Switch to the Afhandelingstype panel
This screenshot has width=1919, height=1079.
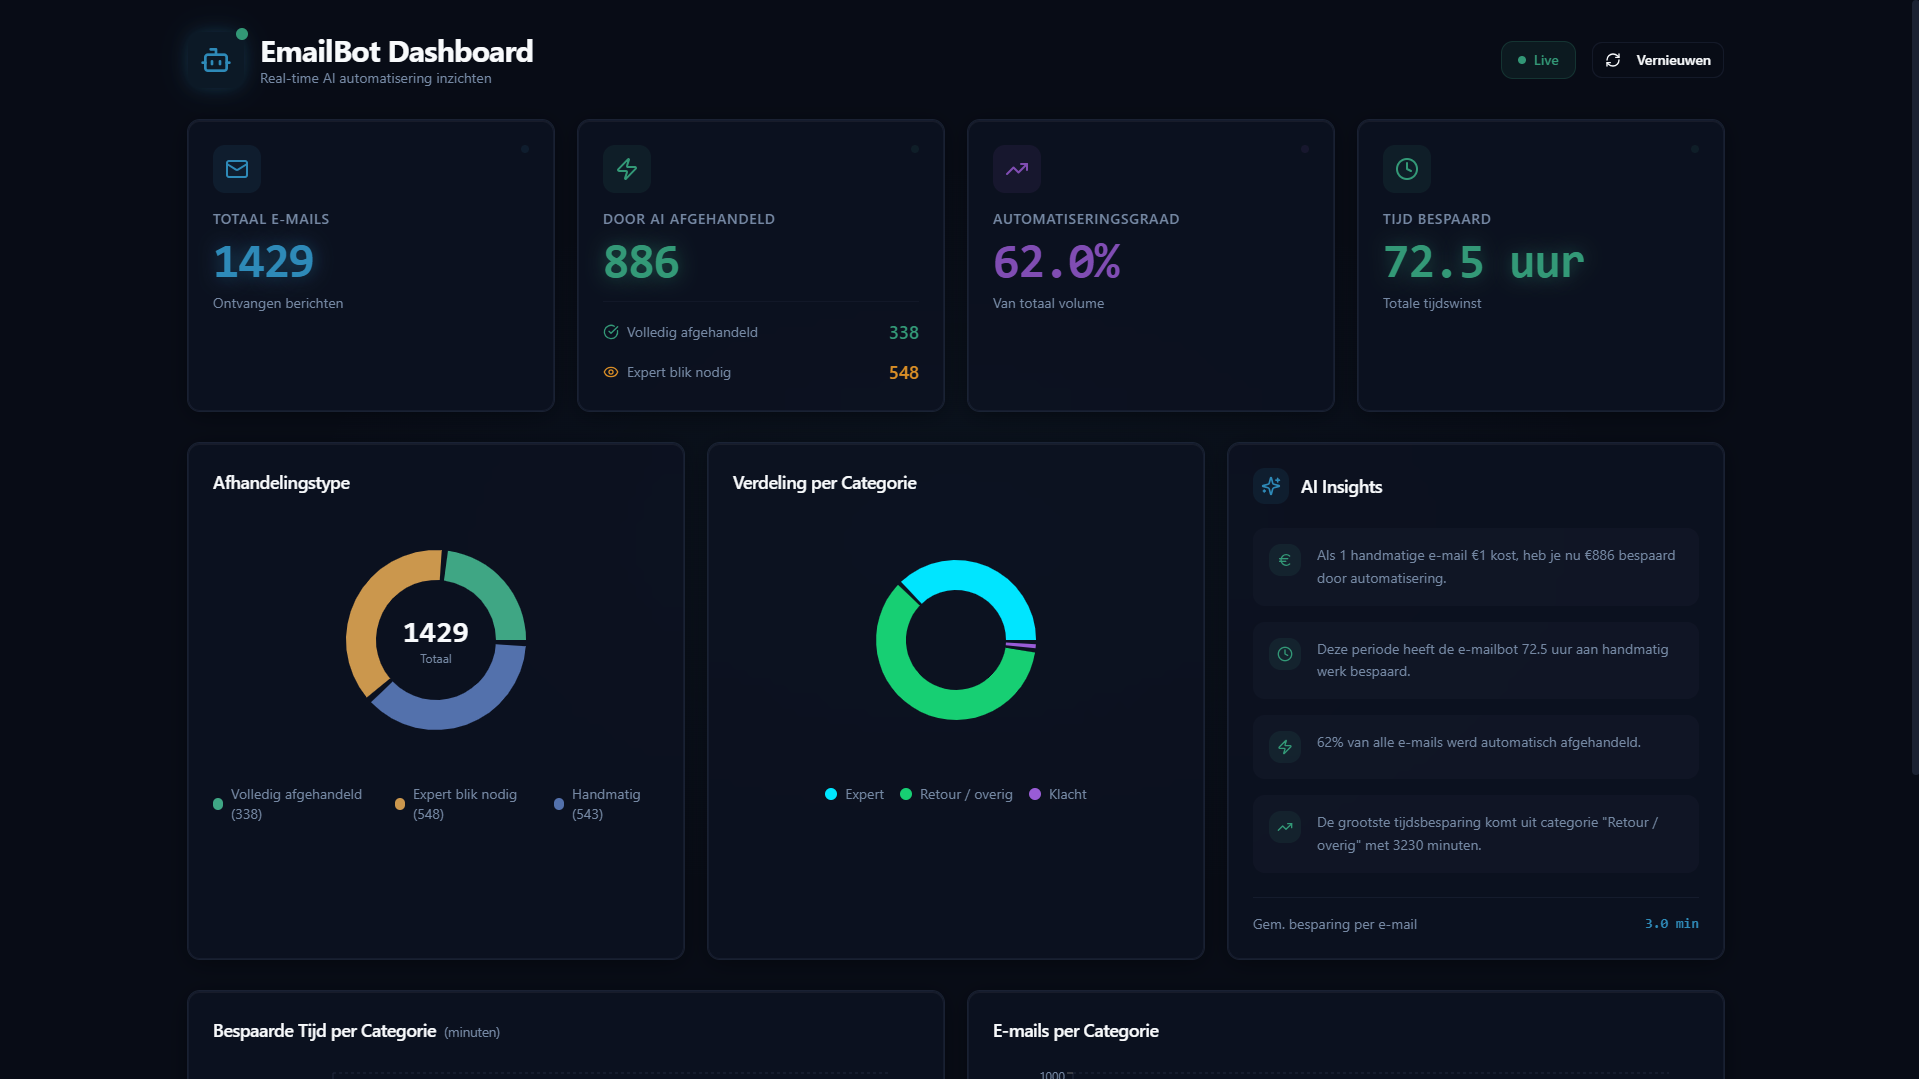coord(281,483)
